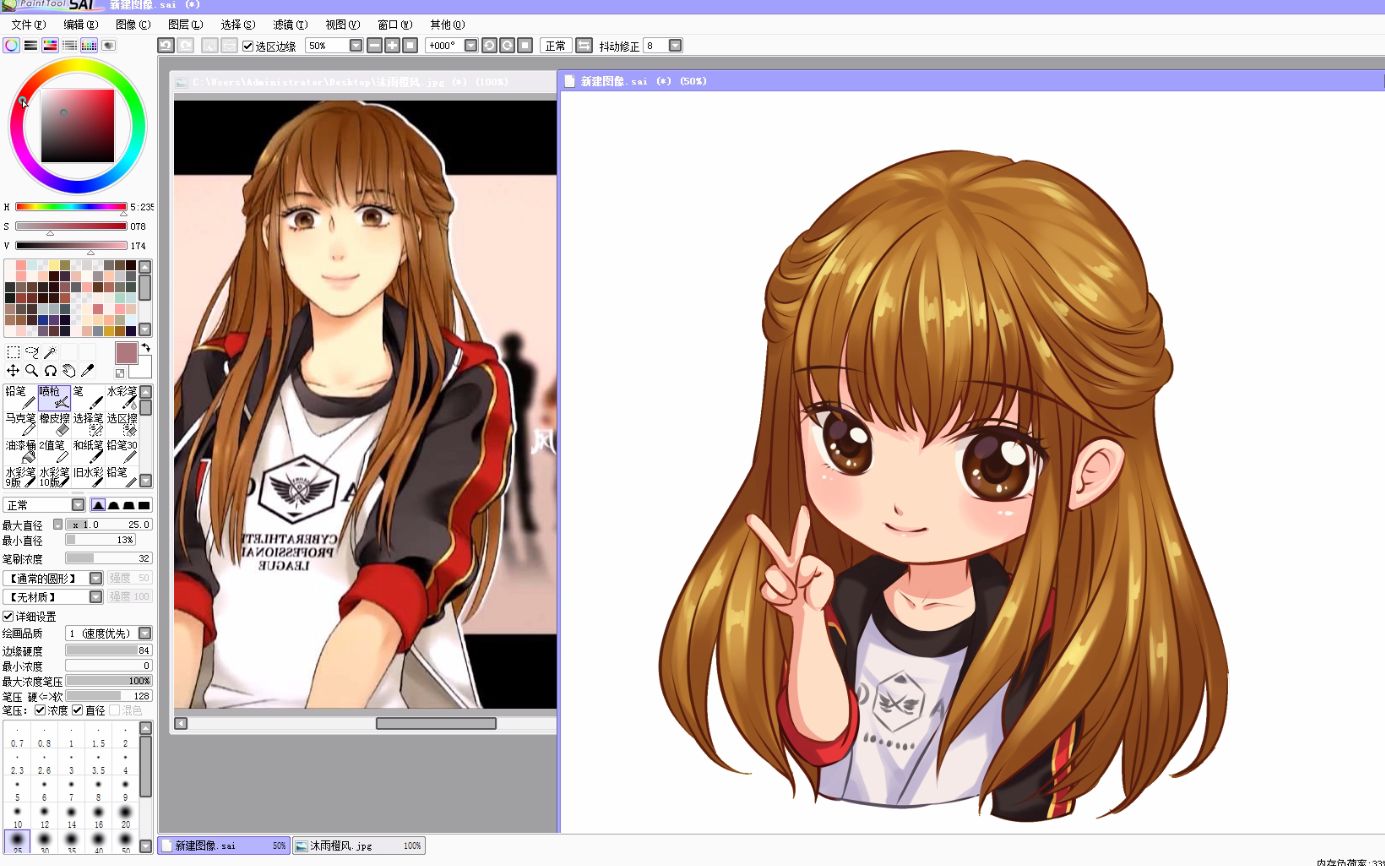Open the 视图 menu
Image resolution: width=1385 pixels, height=866 pixels.
(342, 24)
